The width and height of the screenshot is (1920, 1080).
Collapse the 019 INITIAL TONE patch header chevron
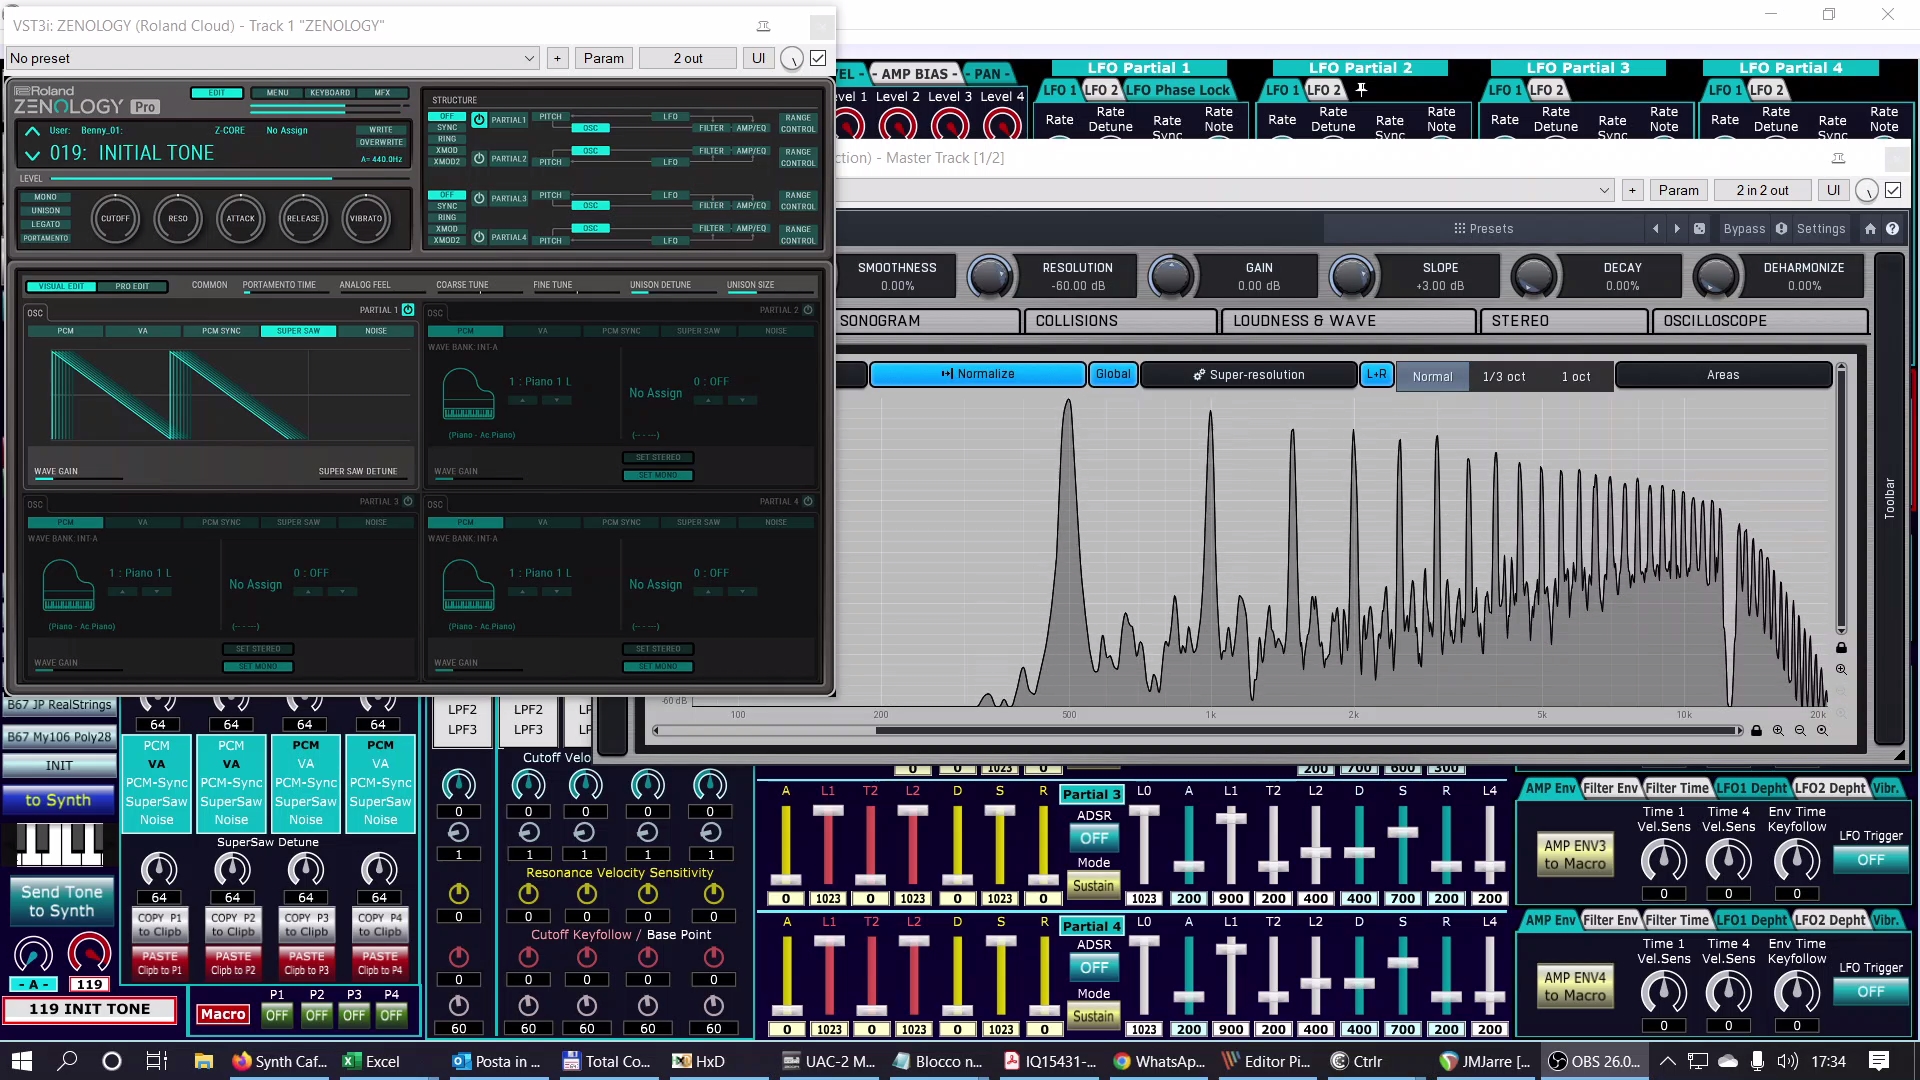[x=32, y=153]
